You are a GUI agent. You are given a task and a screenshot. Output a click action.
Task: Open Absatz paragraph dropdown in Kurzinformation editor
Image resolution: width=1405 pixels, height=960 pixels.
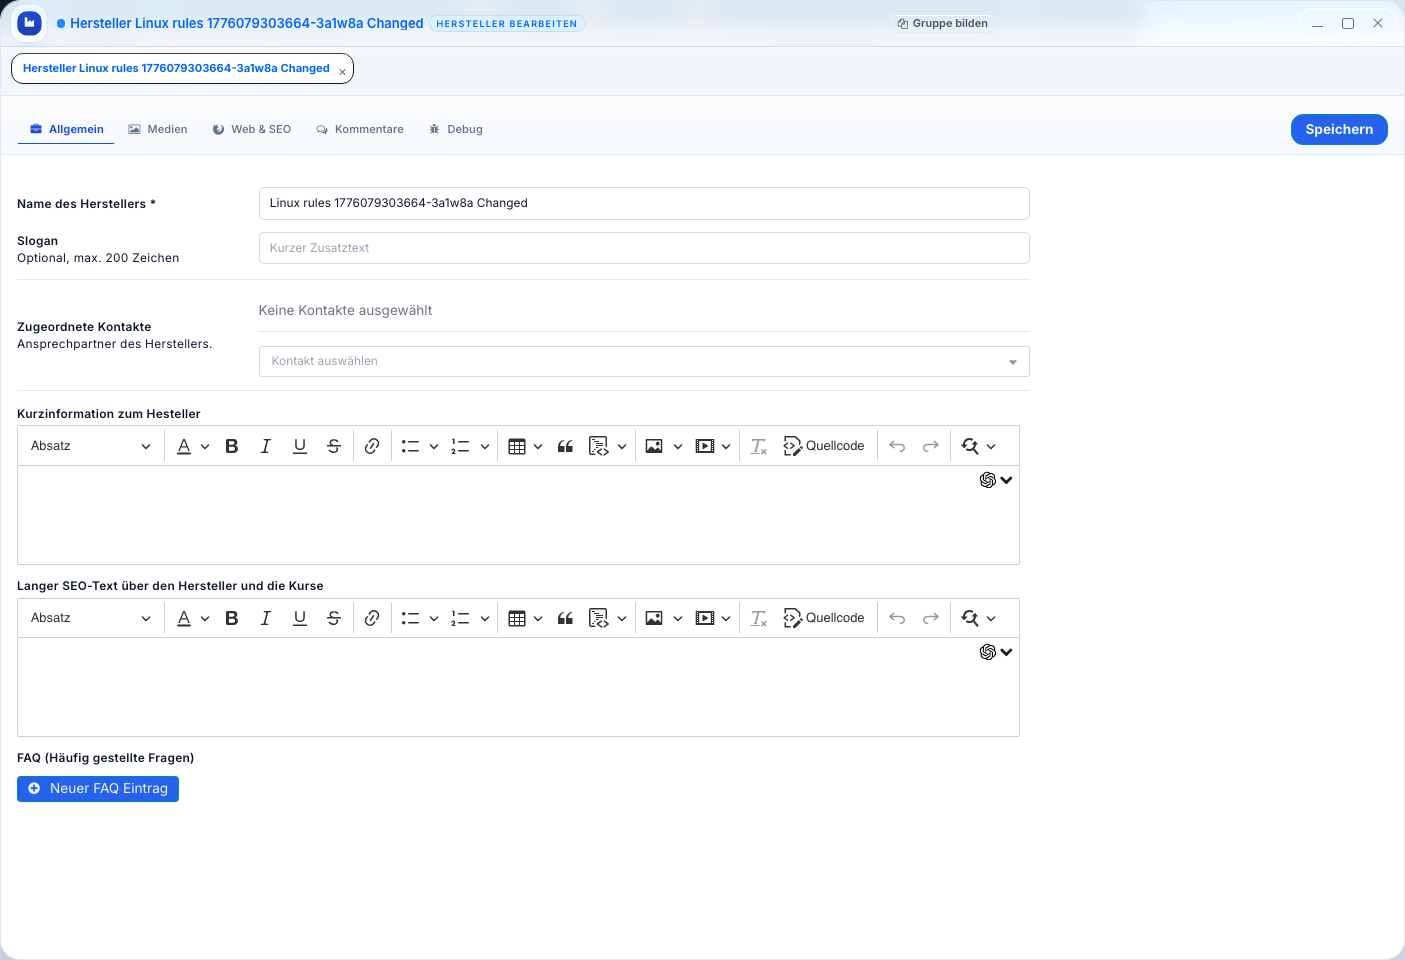pos(90,446)
